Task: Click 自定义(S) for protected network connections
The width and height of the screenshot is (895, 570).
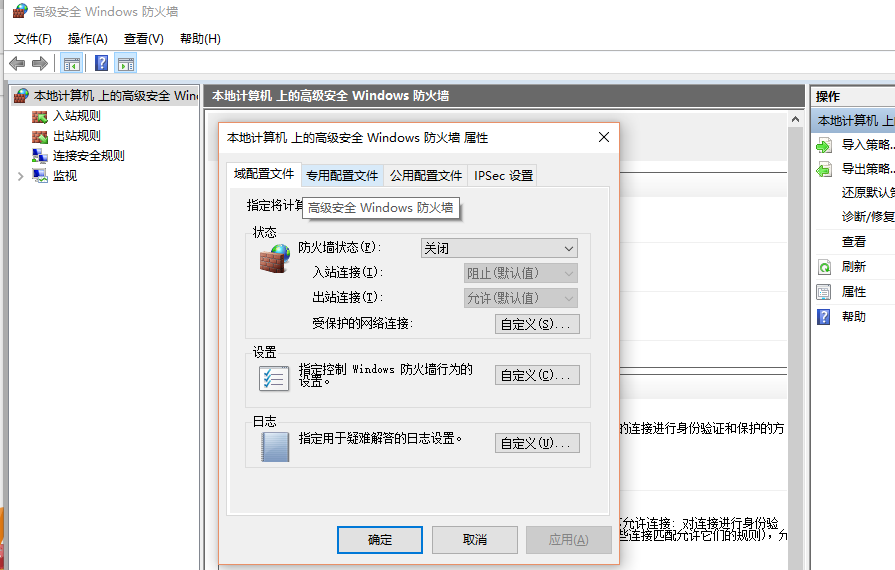Action: coord(537,324)
